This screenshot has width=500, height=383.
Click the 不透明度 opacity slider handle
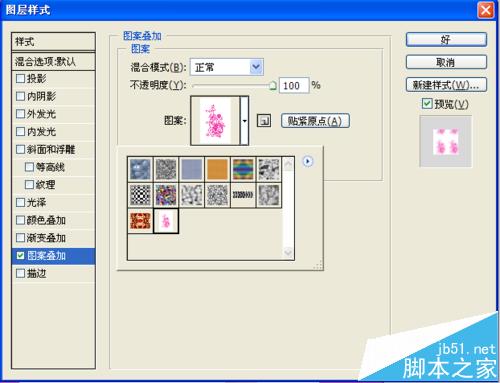pyautogui.click(x=273, y=86)
